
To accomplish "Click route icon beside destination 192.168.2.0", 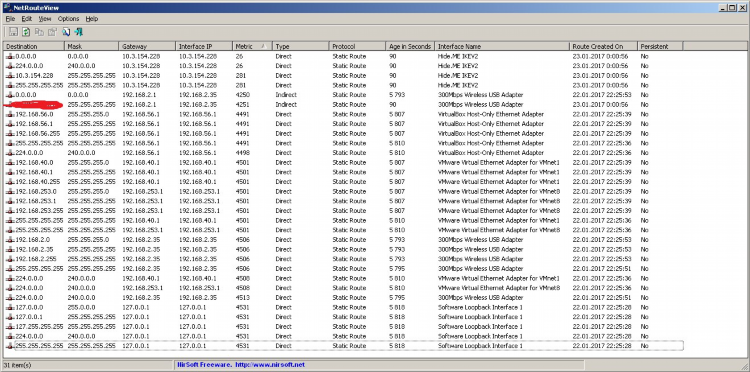I will coord(10,240).
